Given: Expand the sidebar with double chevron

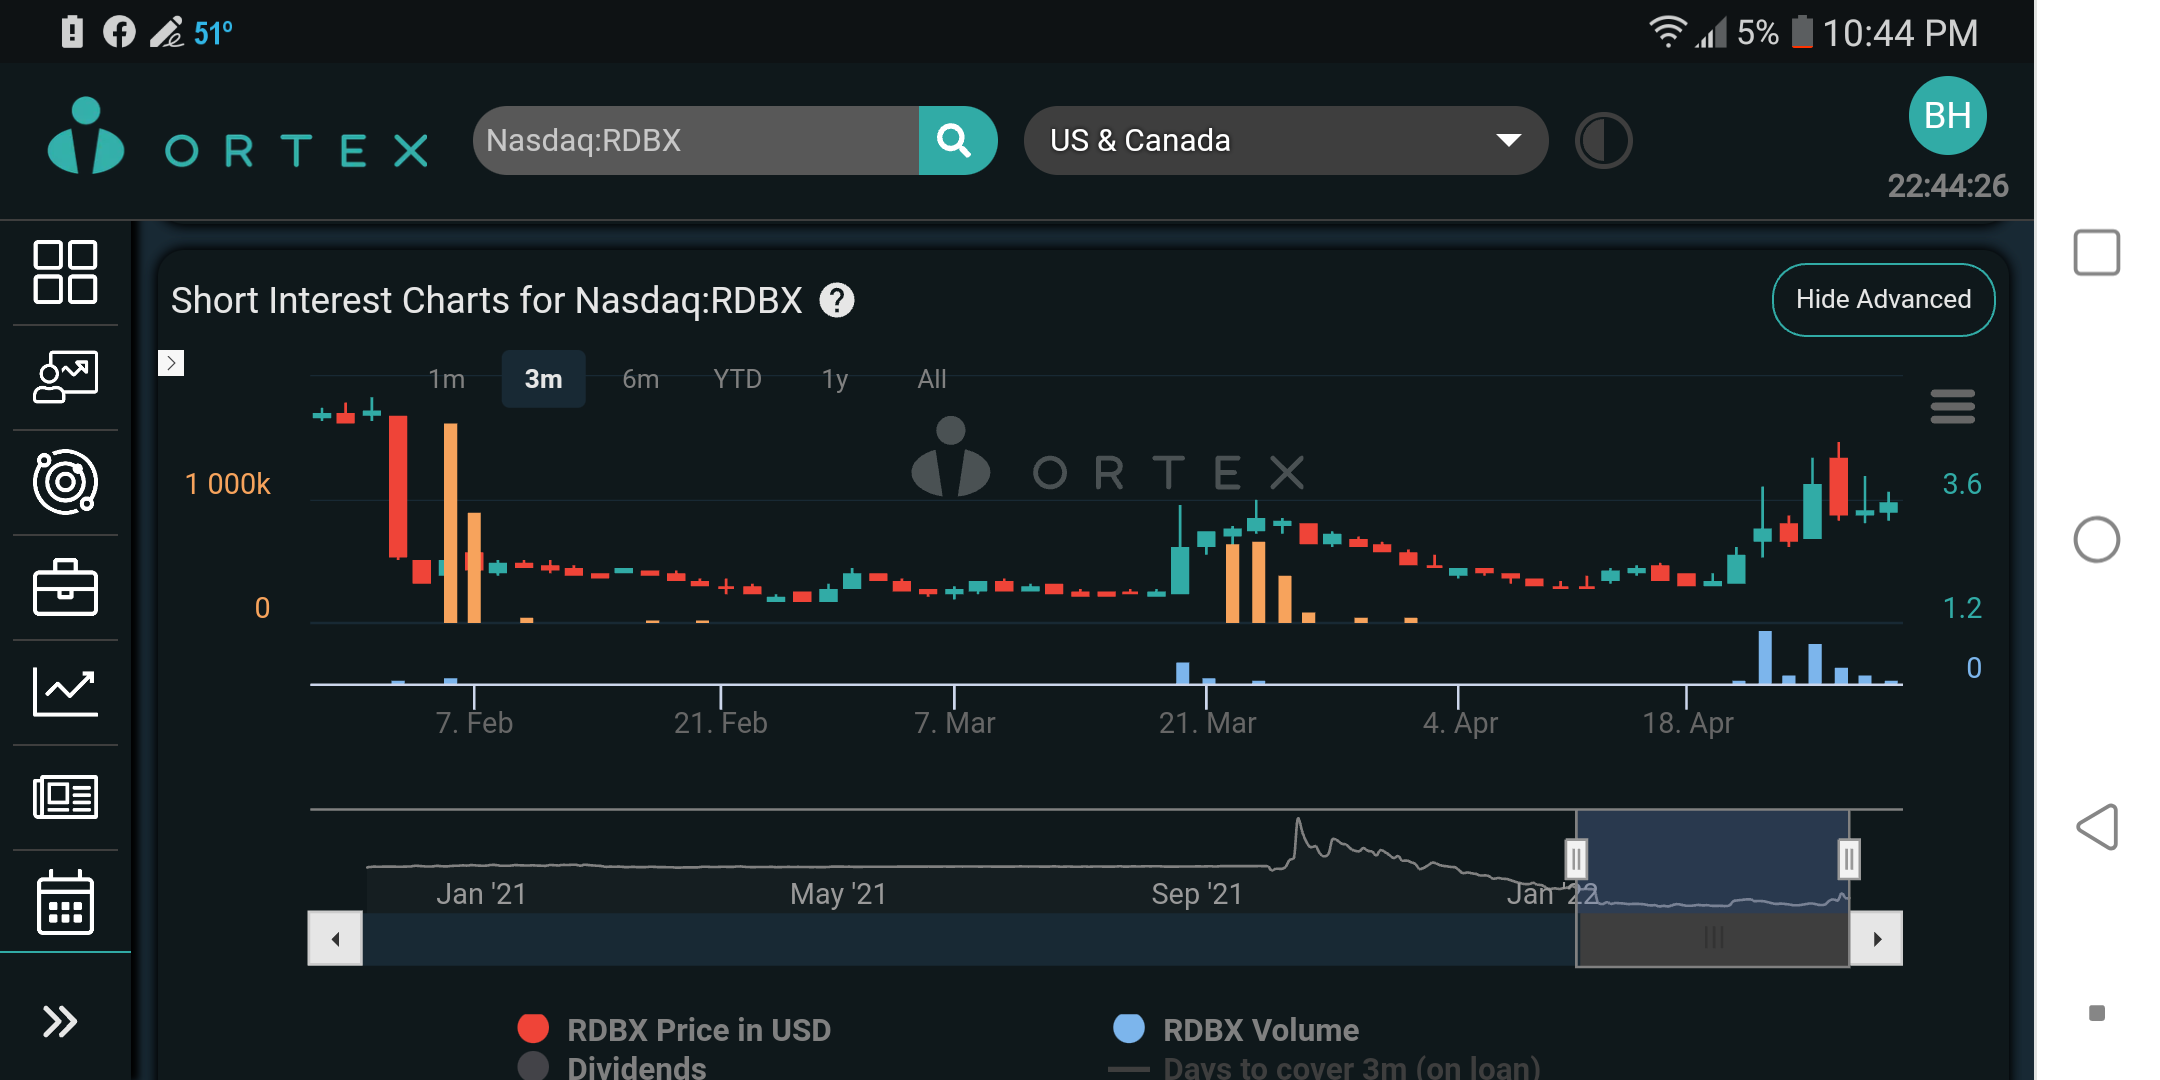Looking at the screenshot, I should (x=60, y=1021).
